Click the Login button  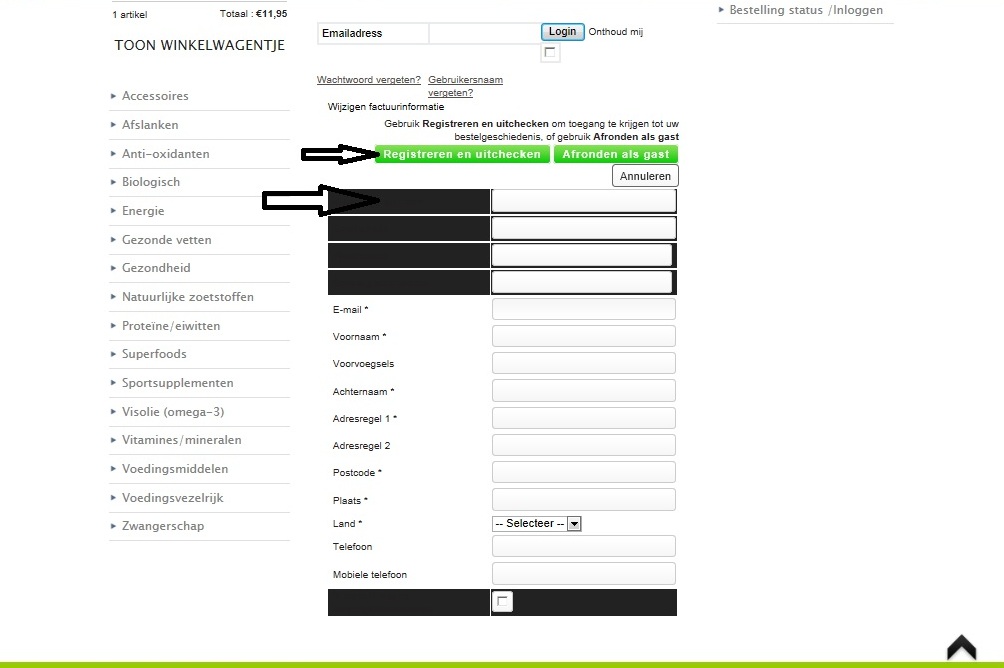click(x=562, y=31)
